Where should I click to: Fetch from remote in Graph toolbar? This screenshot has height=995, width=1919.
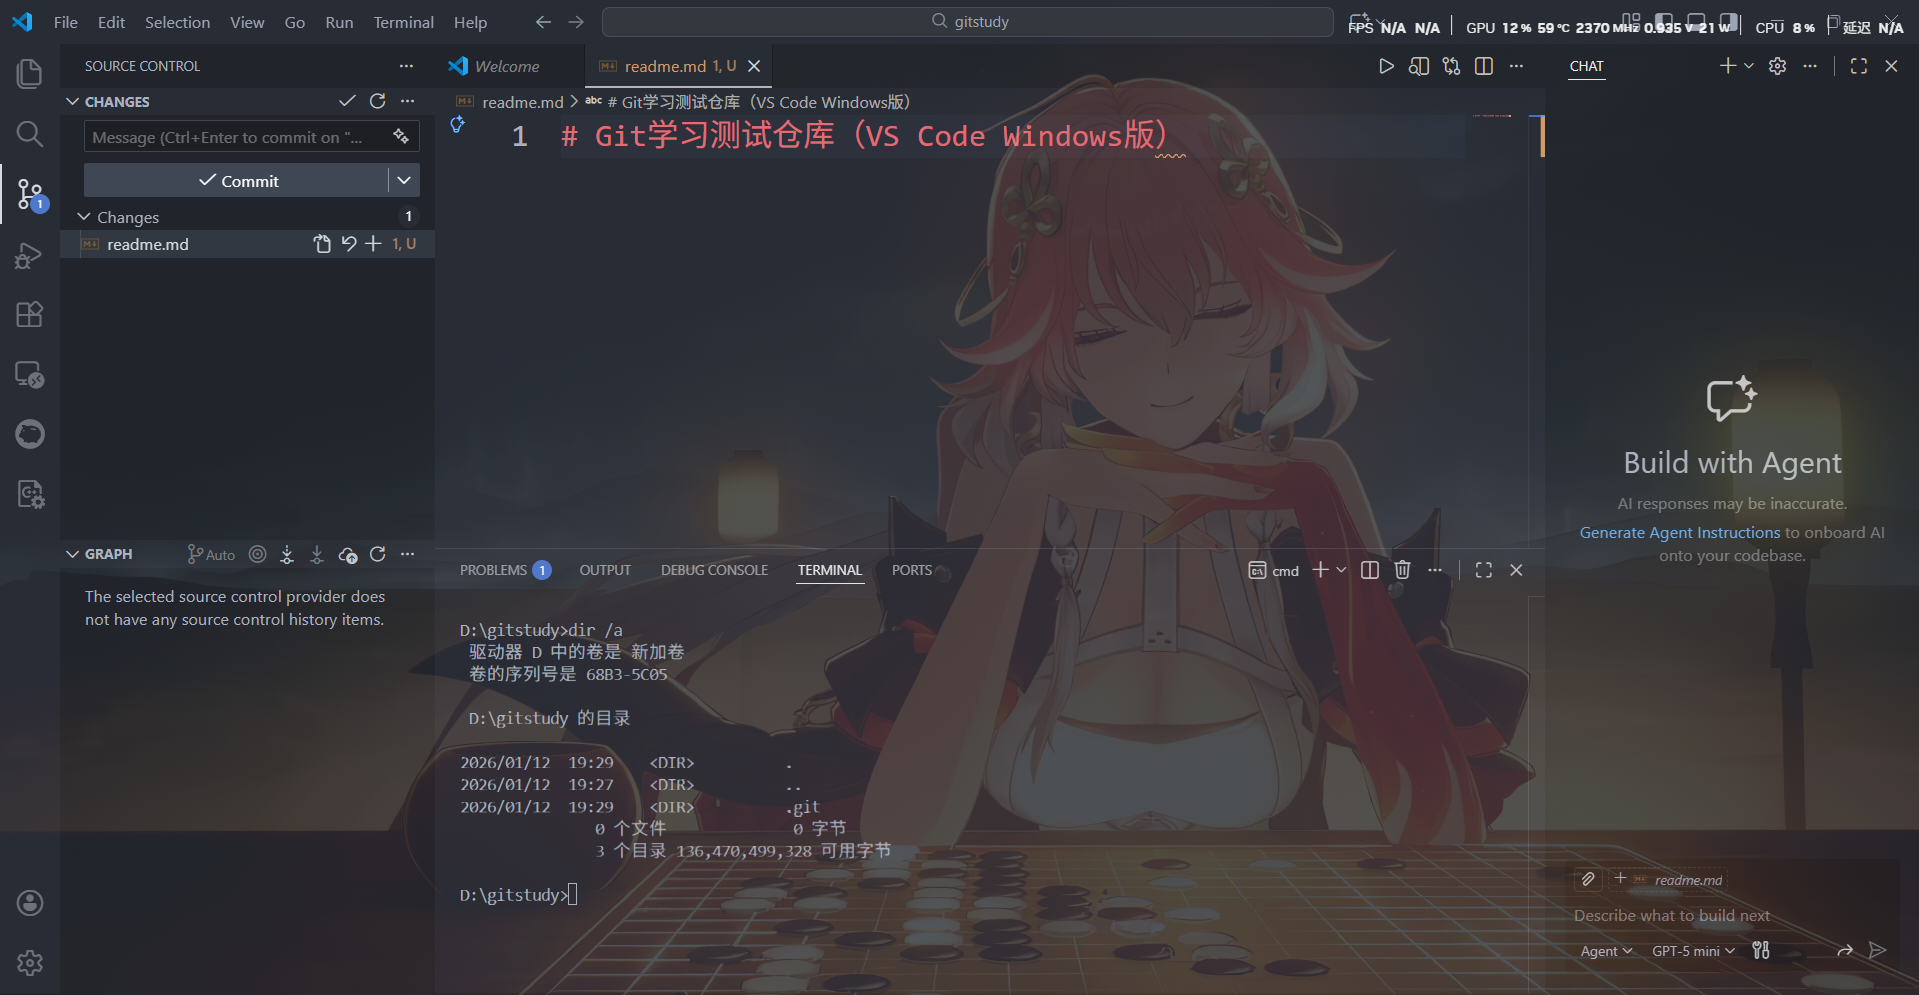287,554
